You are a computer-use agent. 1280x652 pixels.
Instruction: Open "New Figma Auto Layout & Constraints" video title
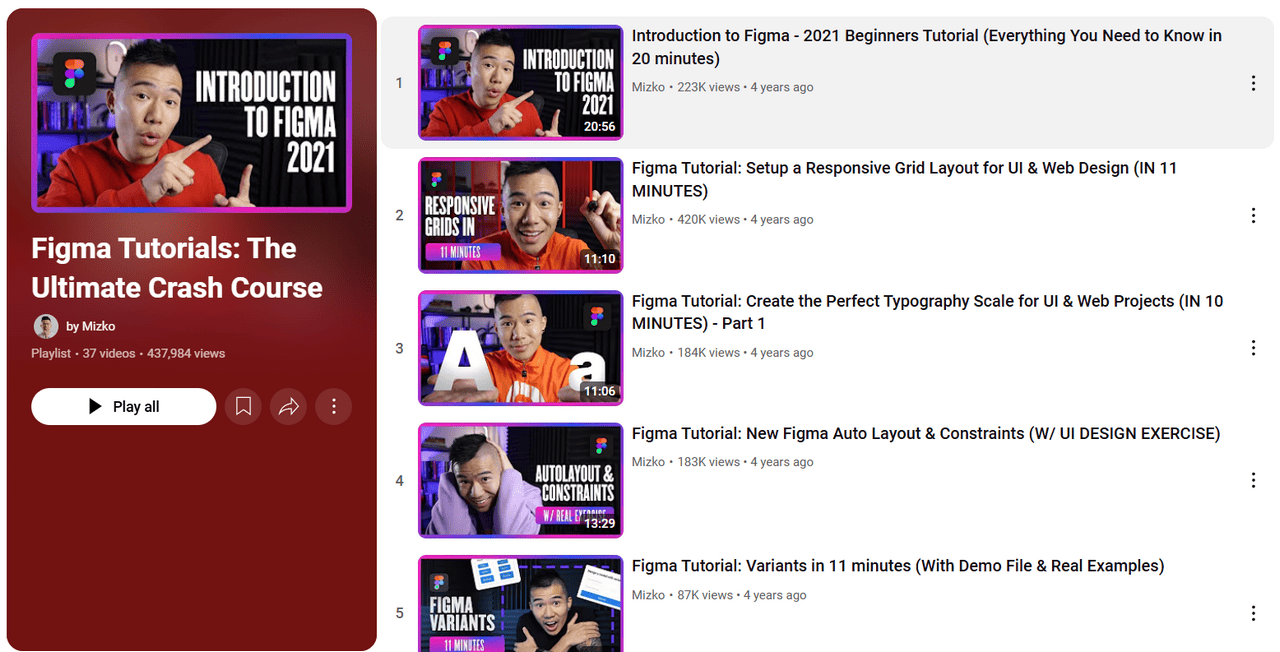(x=926, y=434)
